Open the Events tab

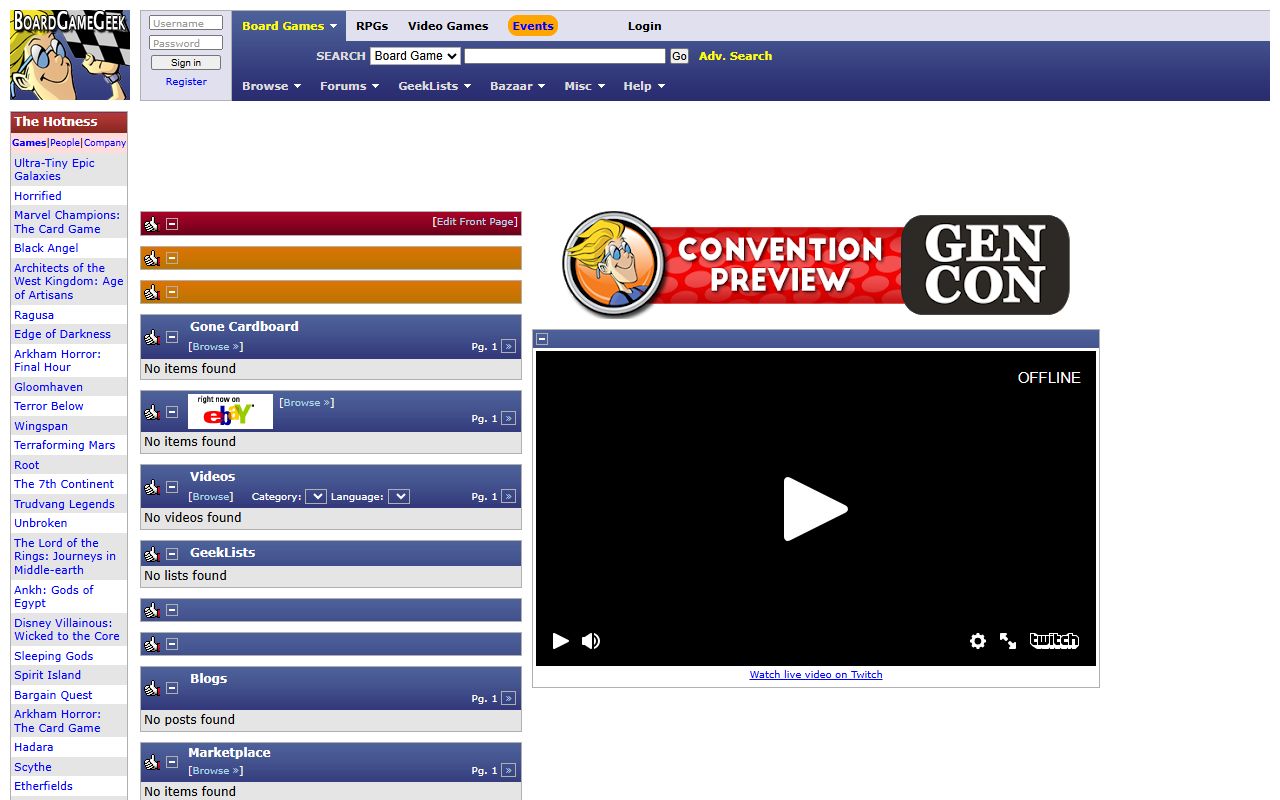click(533, 26)
